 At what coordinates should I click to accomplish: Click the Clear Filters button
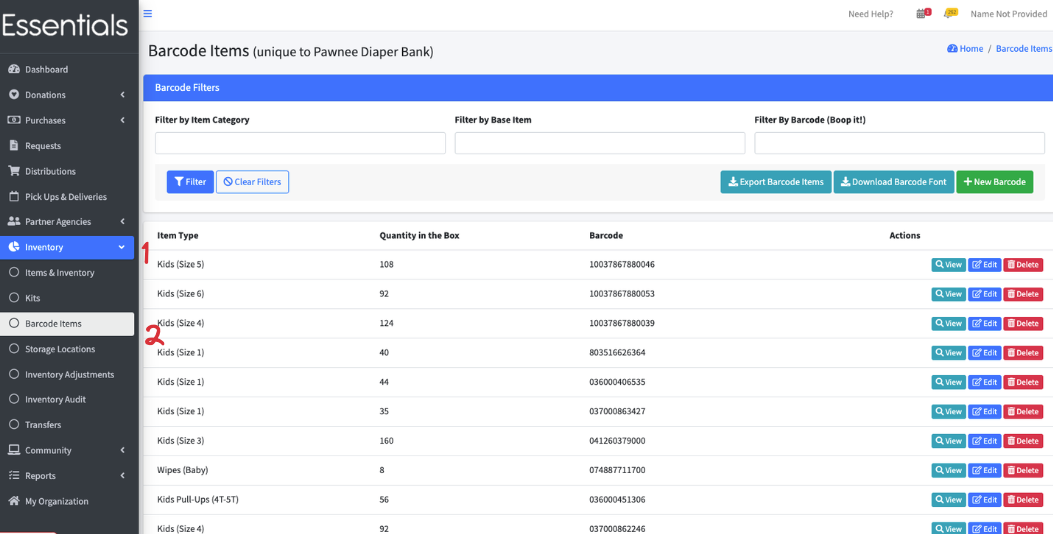tap(253, 182)
